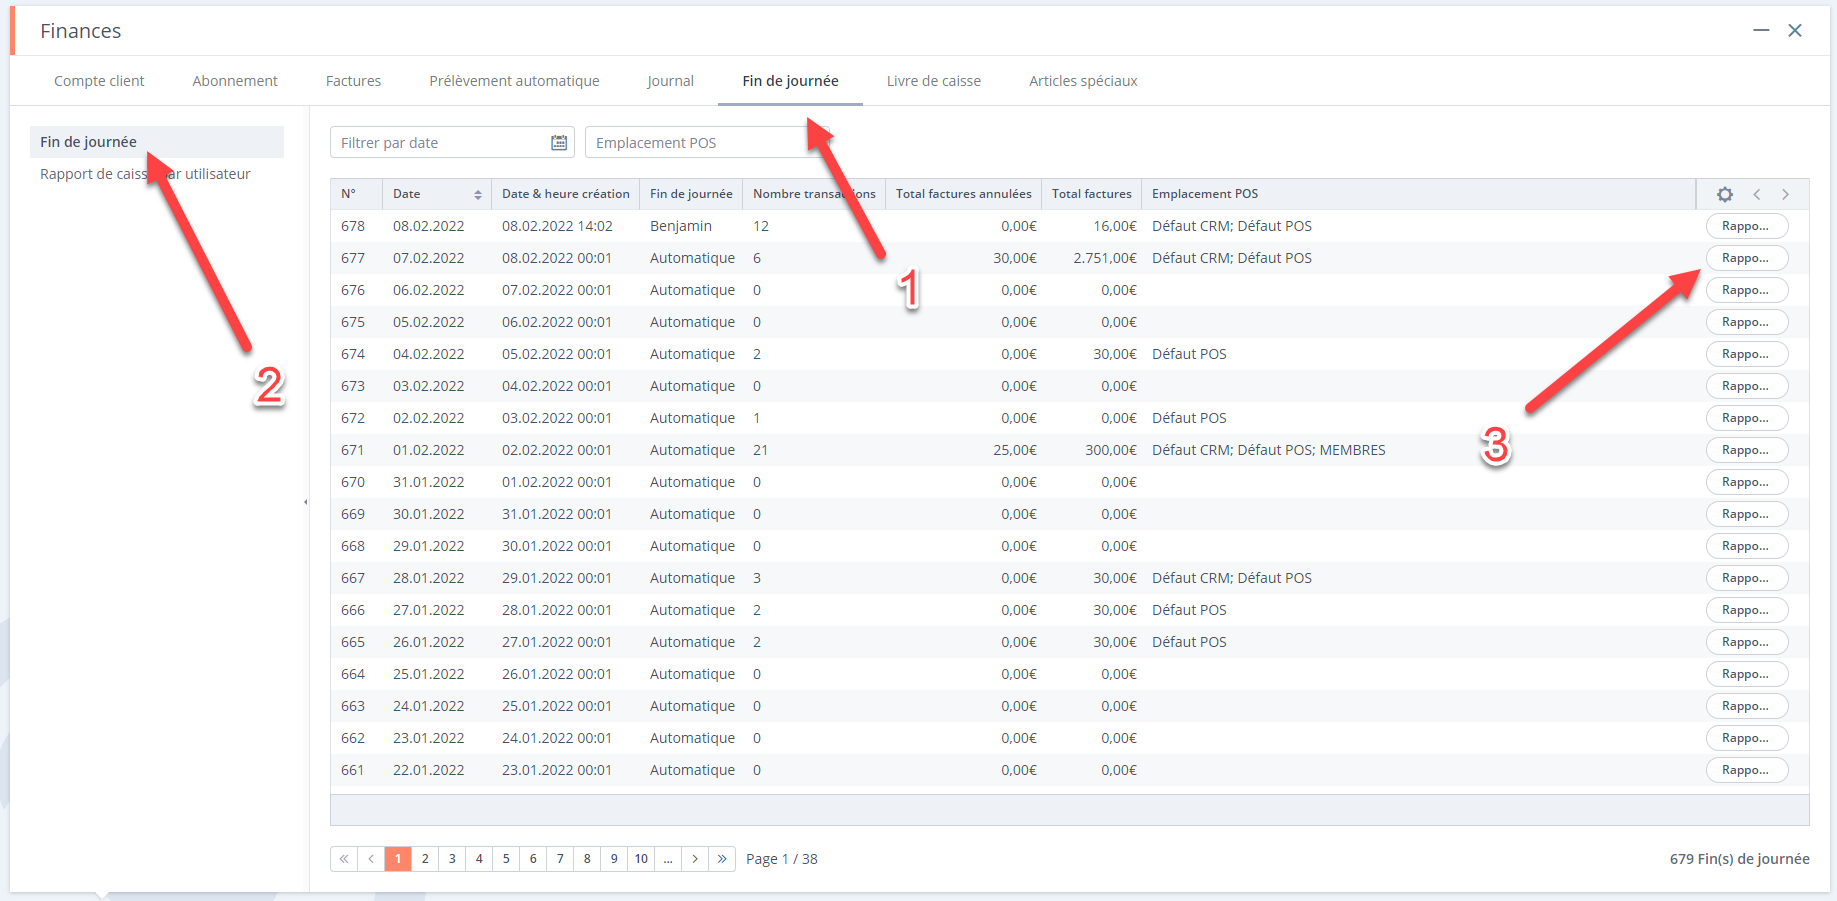Open report for row 674

click(1747, 354)
